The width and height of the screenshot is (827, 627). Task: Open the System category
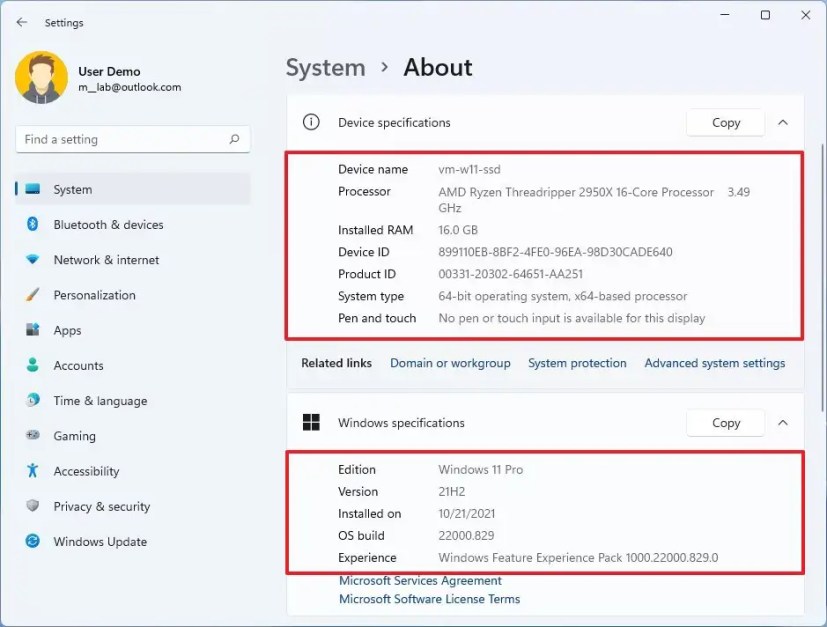[x=133, y=189]
